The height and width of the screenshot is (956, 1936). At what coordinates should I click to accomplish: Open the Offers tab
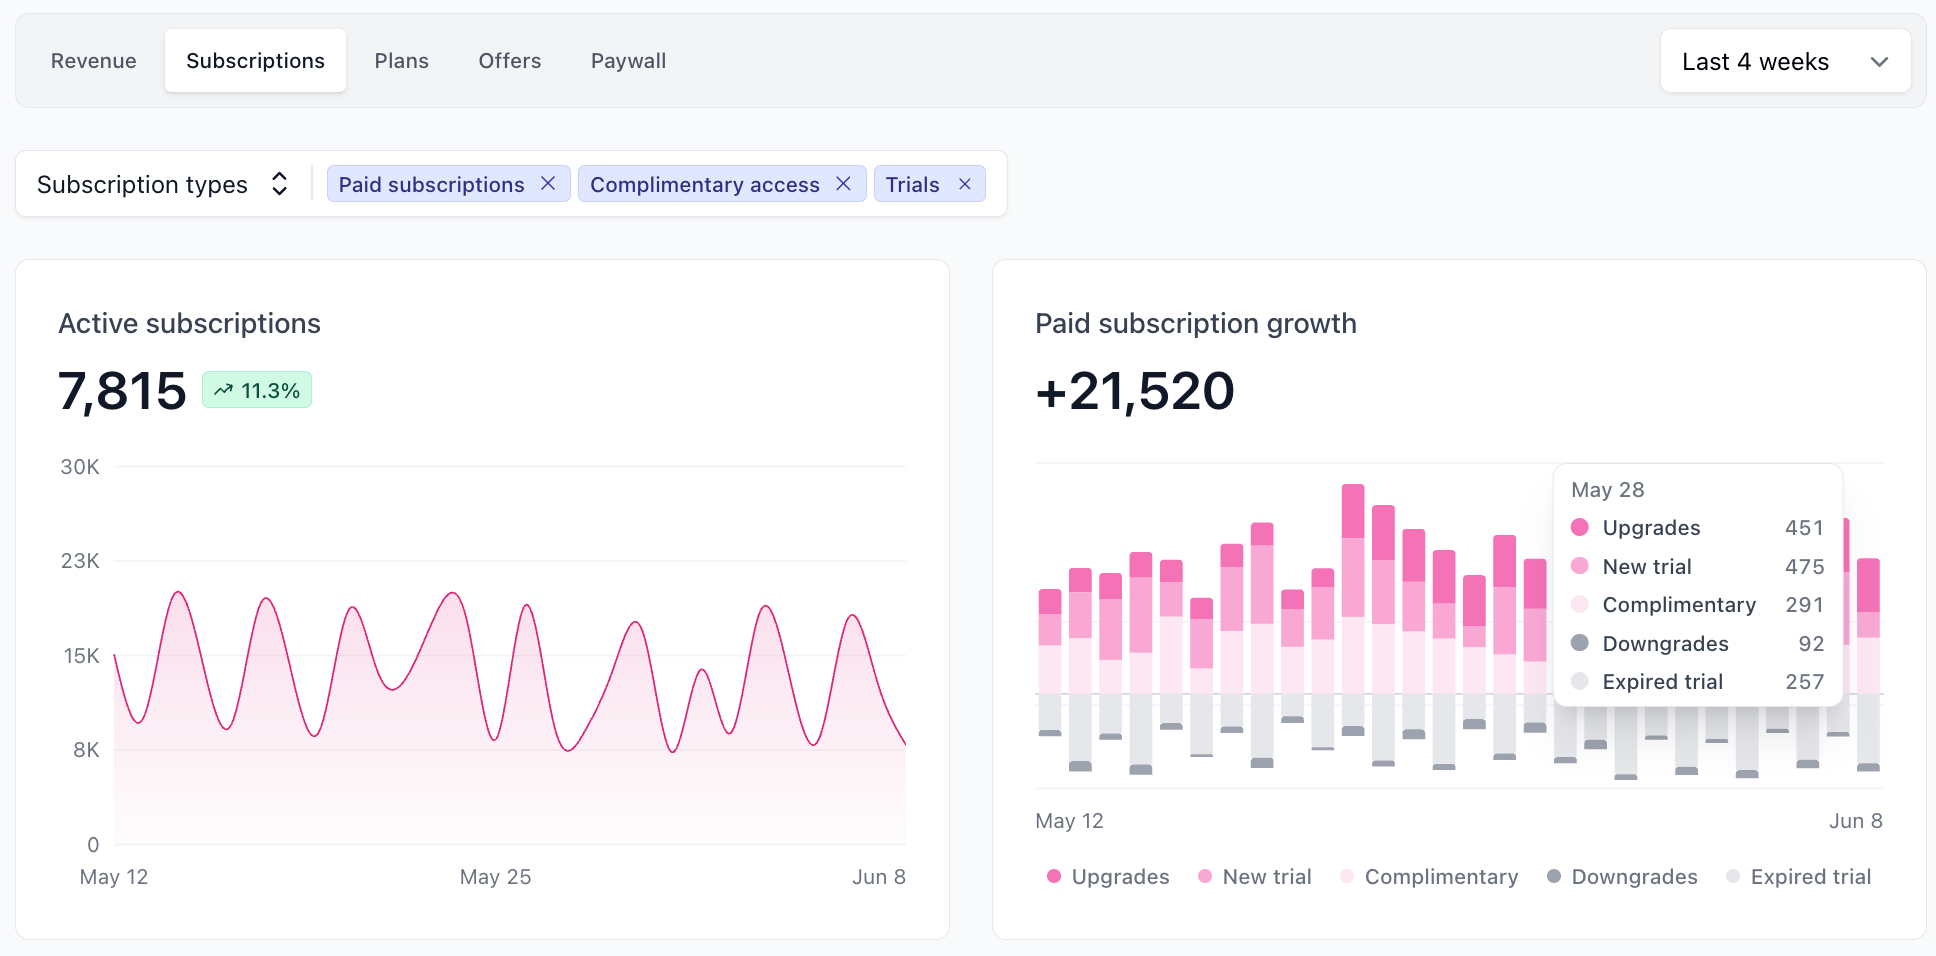(510, 61)
